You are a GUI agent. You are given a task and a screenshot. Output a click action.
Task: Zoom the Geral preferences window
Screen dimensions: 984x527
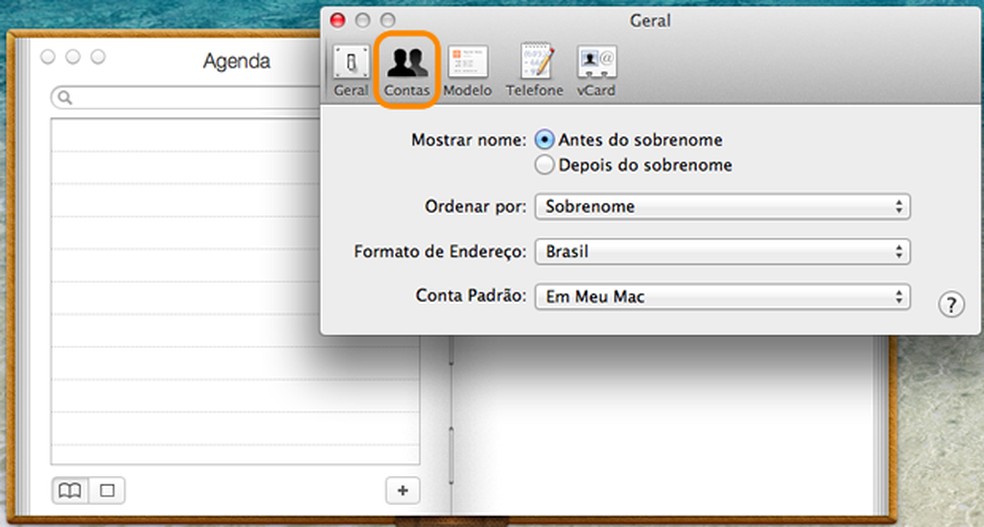click(x=388, y=20)
